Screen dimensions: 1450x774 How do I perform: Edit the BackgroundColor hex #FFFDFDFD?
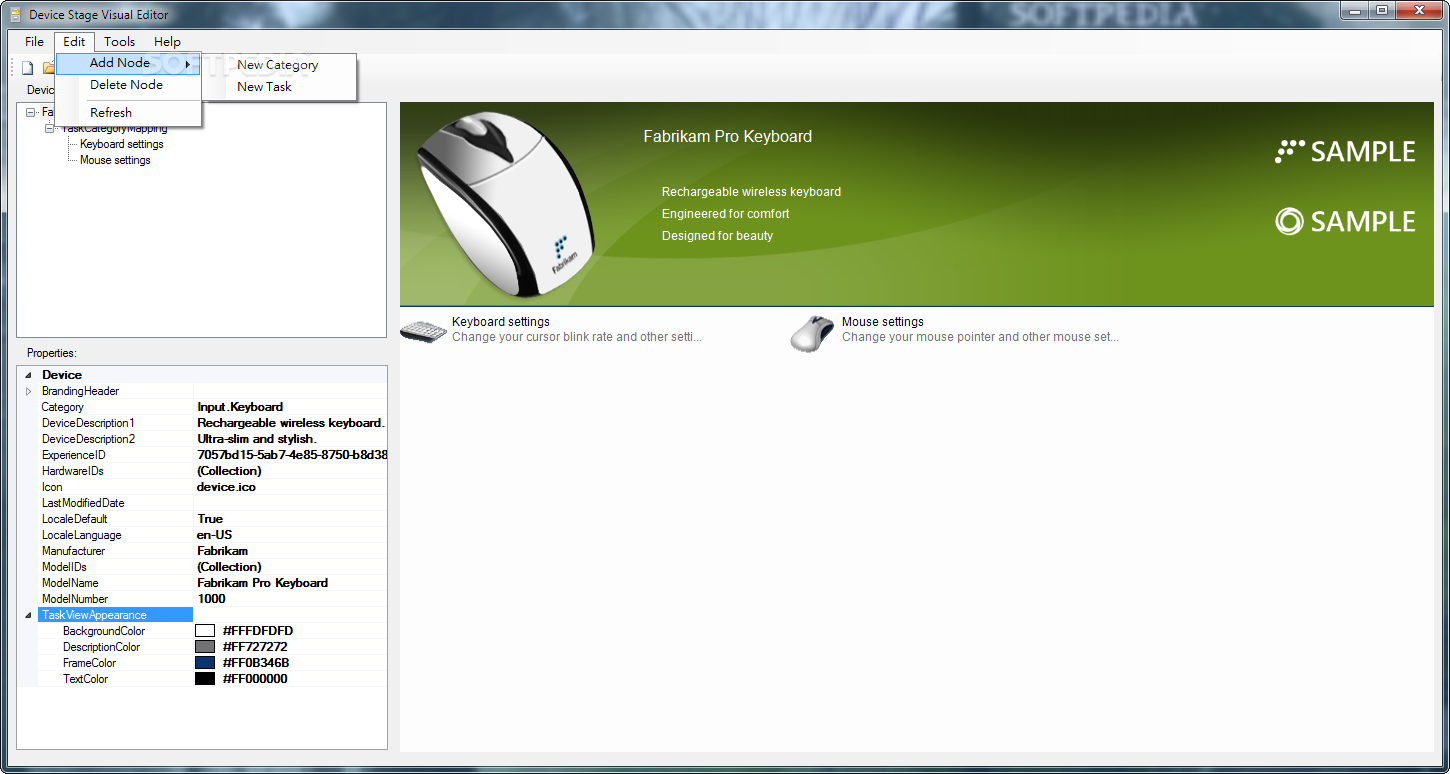pyautogui.click(x=258, y=631)
